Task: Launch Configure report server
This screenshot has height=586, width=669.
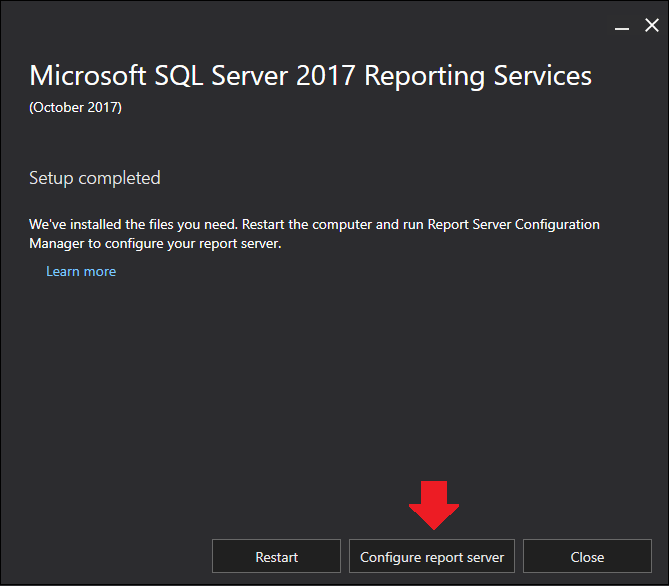Action: (x=432, y=556)
